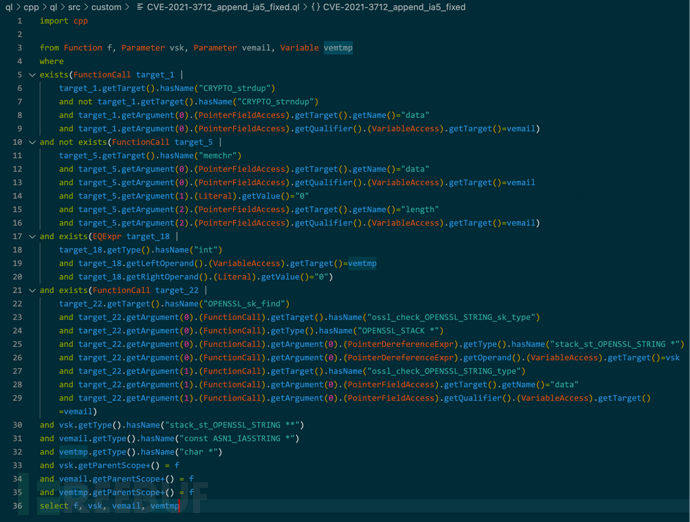Click the 'Function' type on line 3

click(x=83, y=48)
